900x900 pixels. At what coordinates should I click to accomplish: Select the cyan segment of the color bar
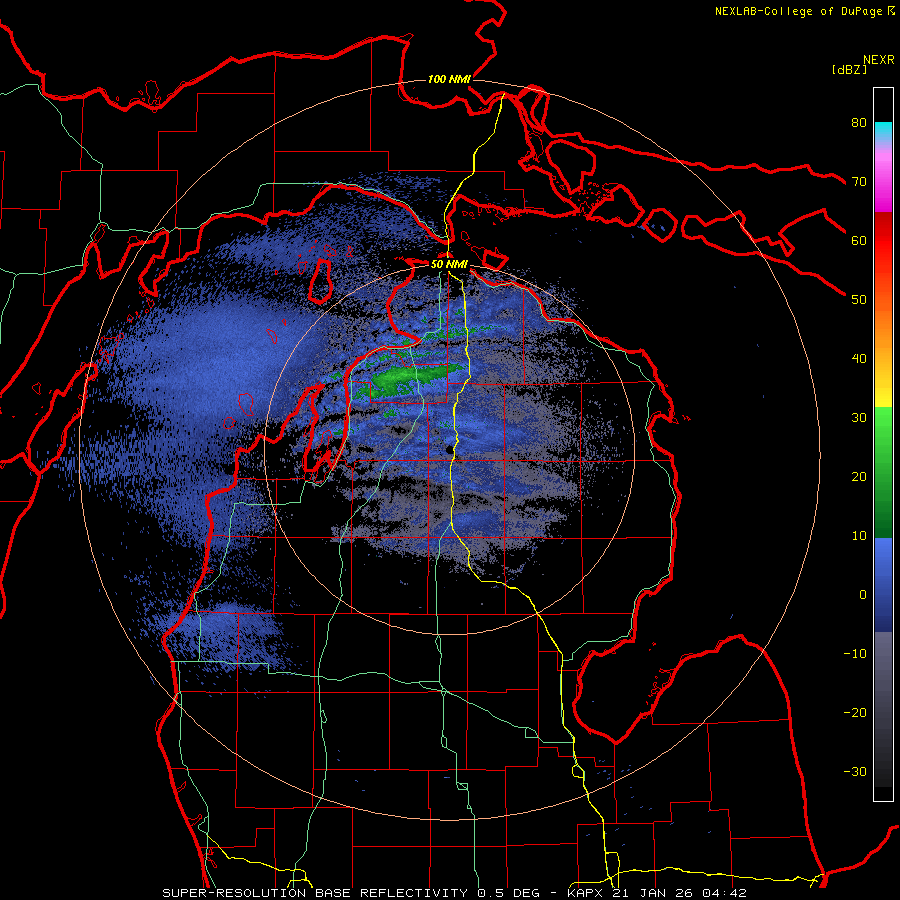point(883,132)
